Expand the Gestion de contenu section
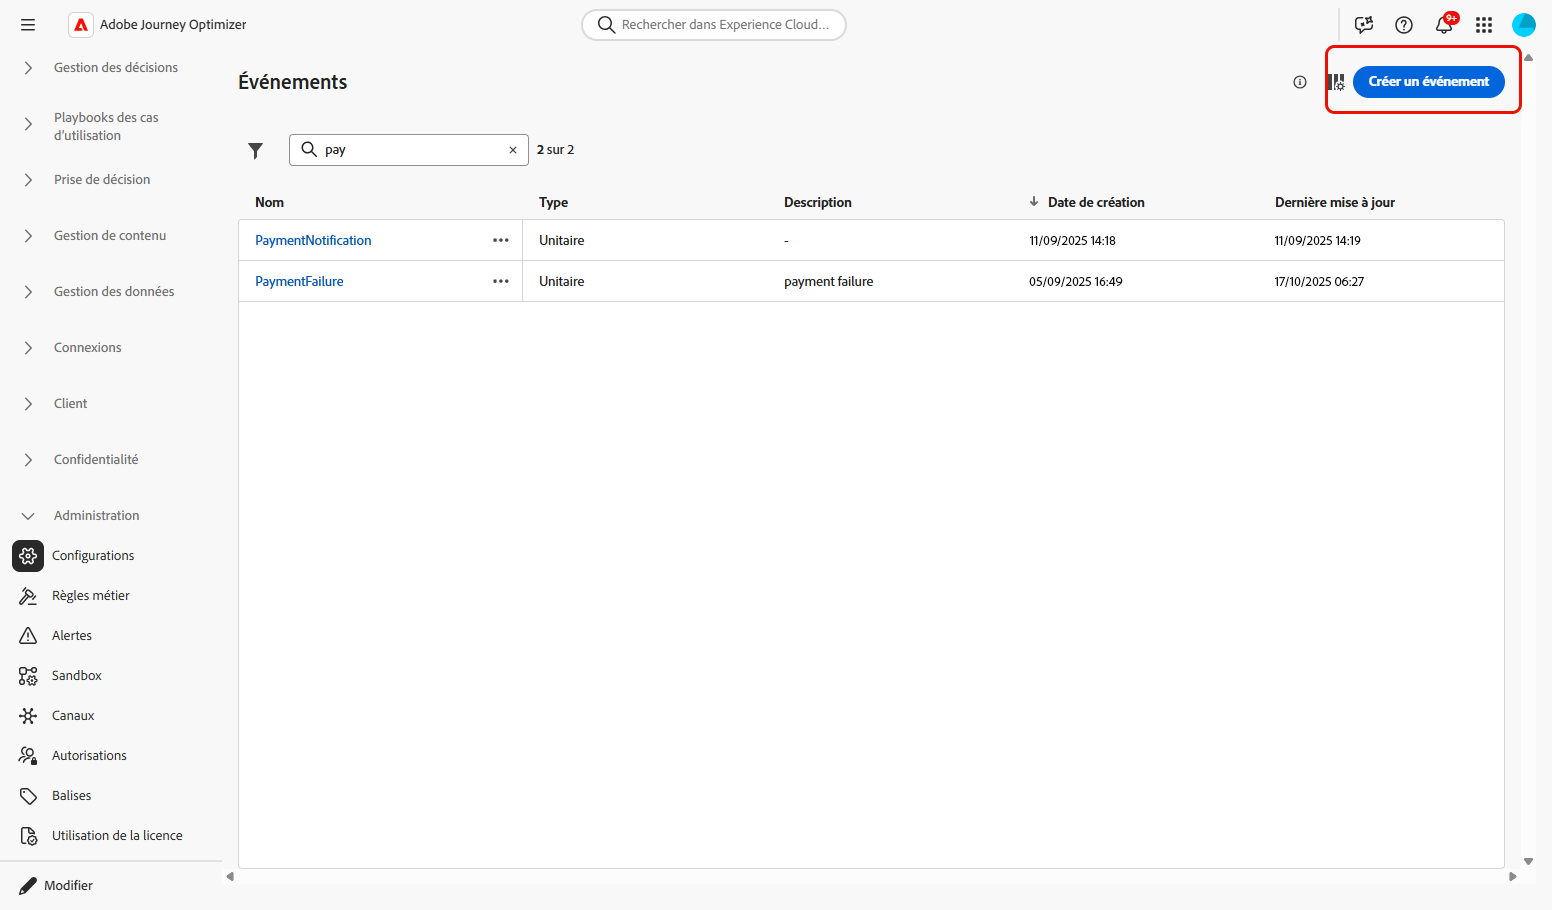1552x910 pixels. 28,236
